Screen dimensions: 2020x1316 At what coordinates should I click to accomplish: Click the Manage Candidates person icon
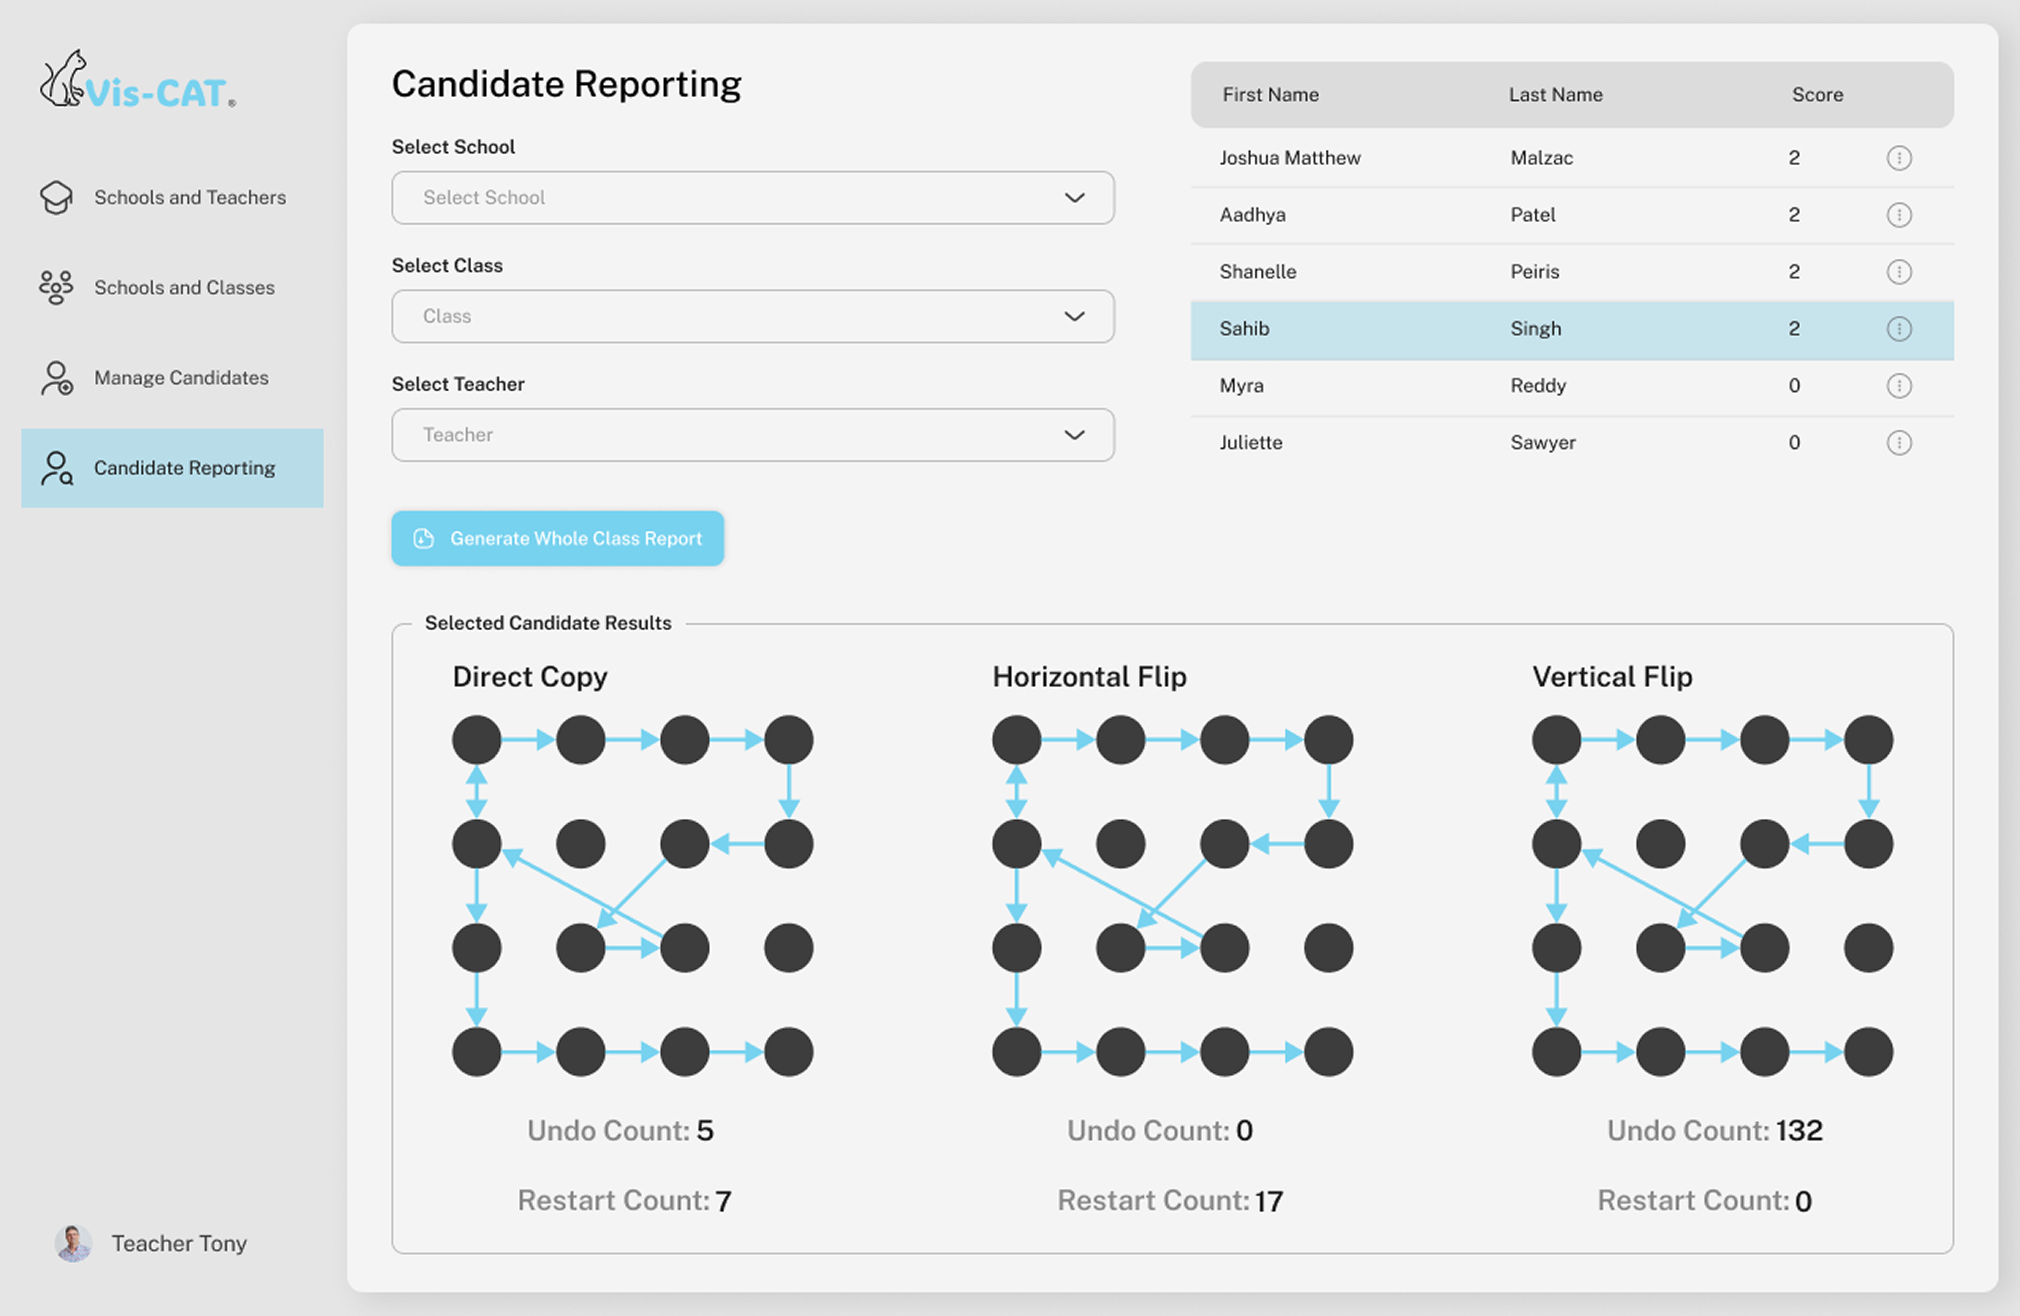tap(56, 378)
